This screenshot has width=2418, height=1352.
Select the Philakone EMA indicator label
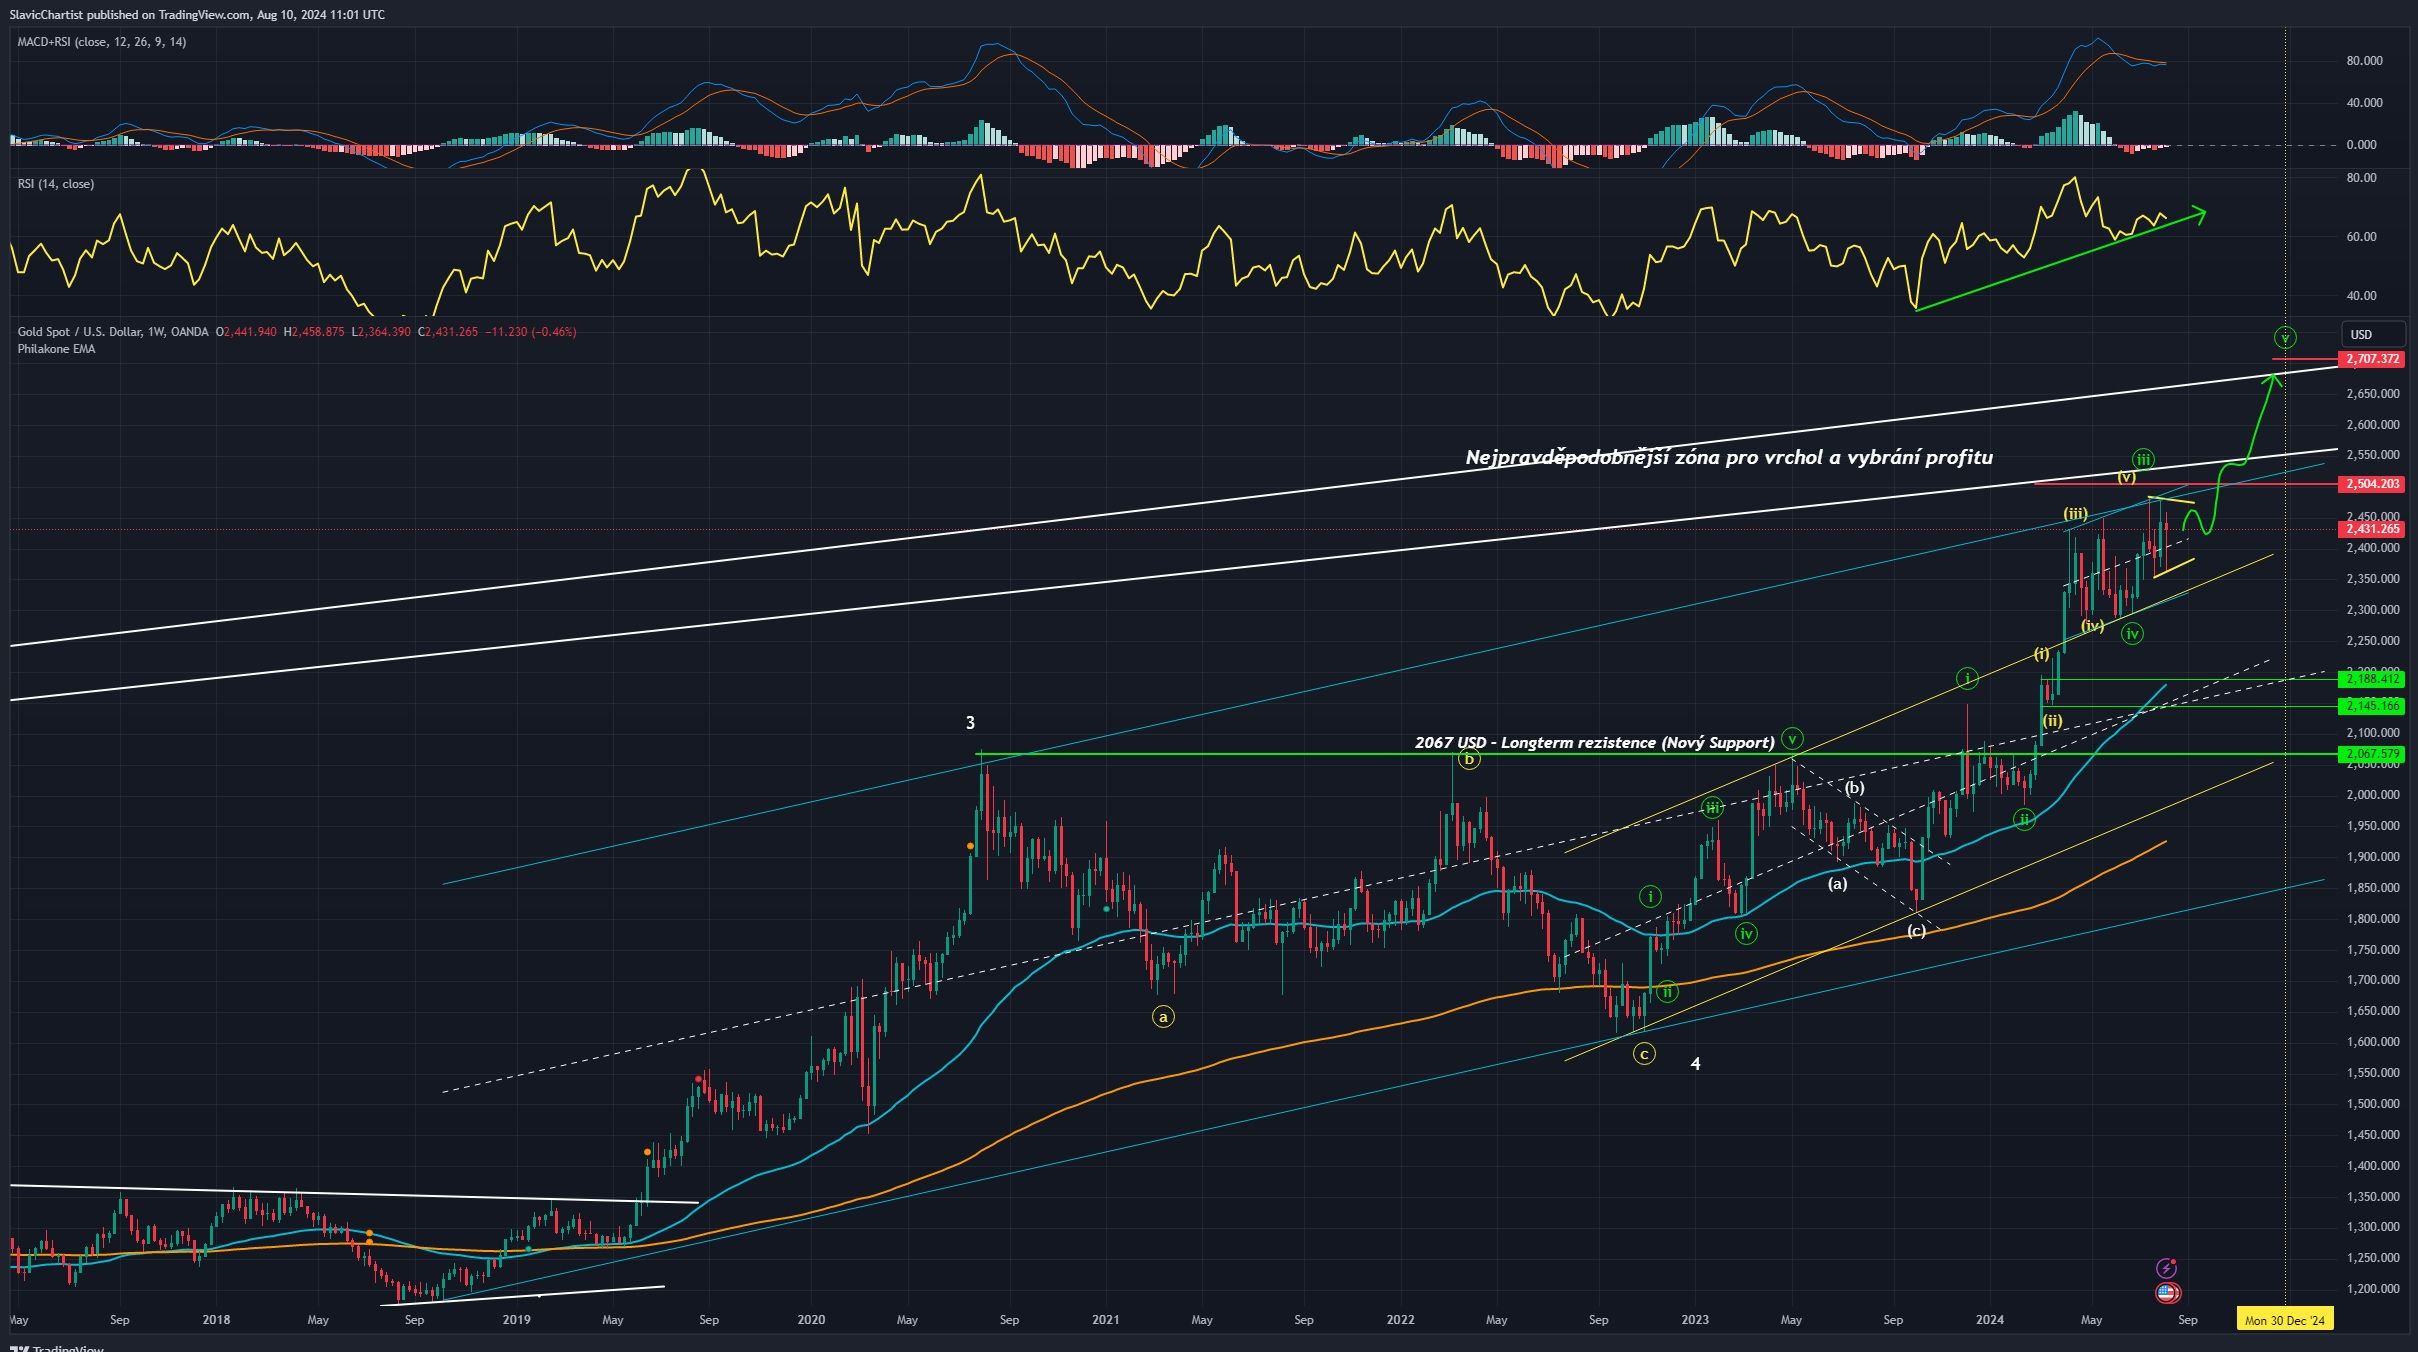(54, 349)
